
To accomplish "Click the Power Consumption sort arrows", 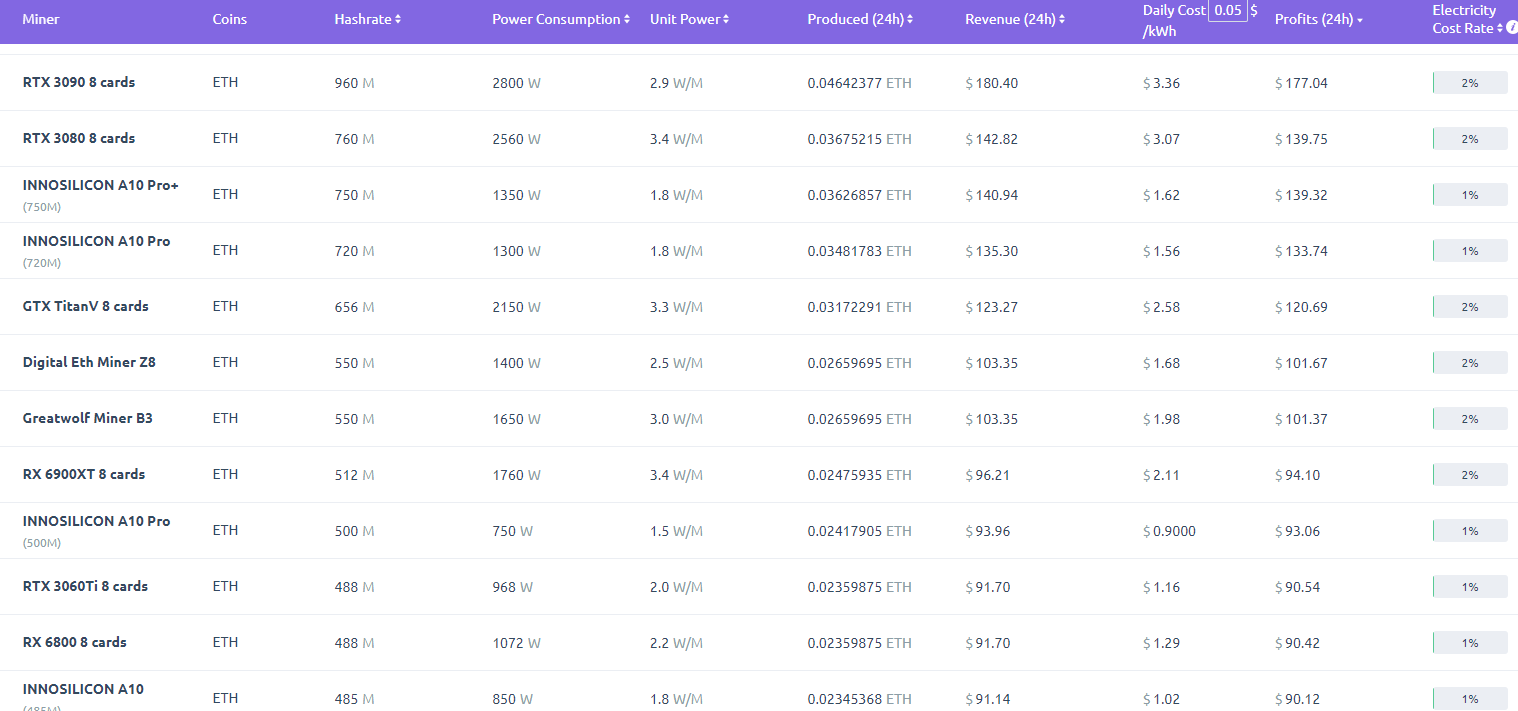I will click(627, 20).
